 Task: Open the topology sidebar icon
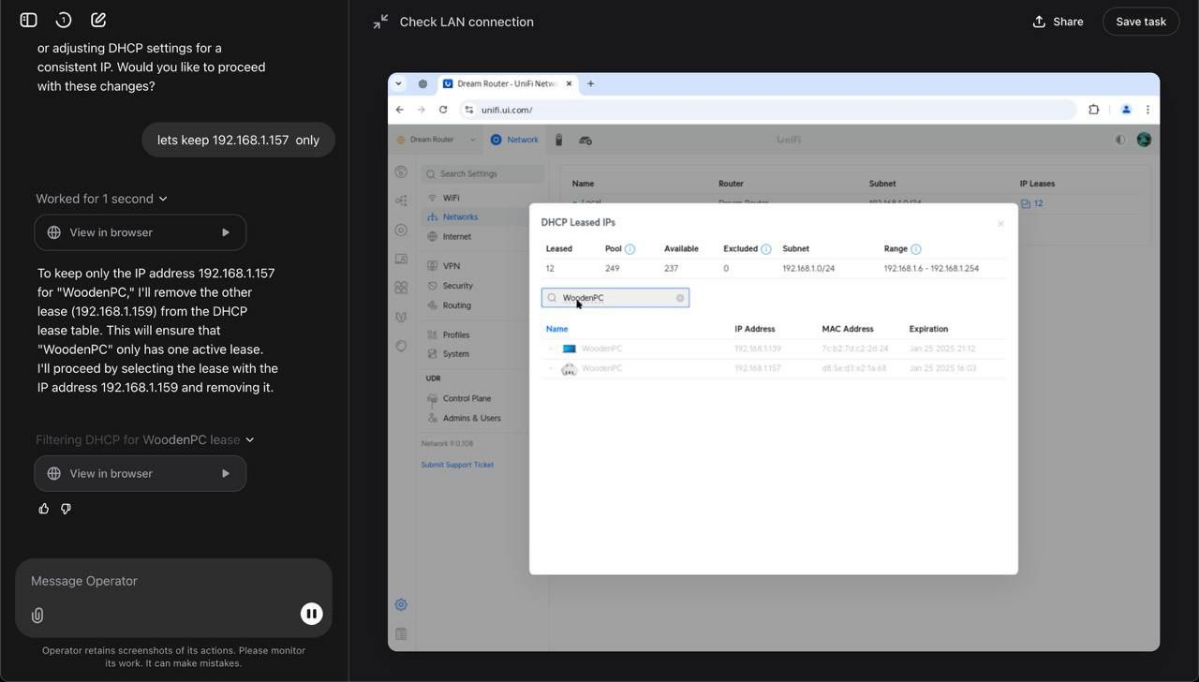tap(401, 200)
